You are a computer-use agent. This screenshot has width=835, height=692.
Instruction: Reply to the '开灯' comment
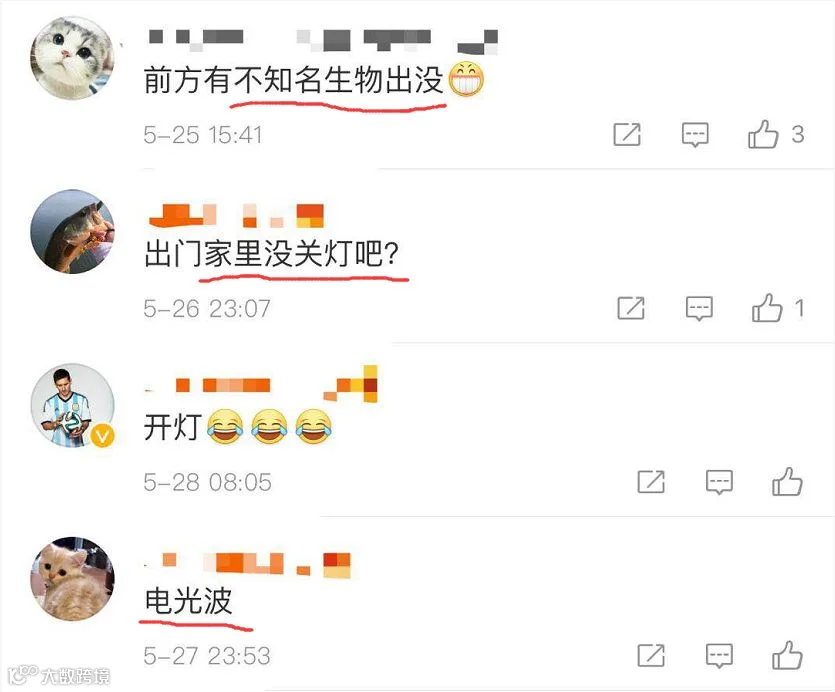[719, 482]
